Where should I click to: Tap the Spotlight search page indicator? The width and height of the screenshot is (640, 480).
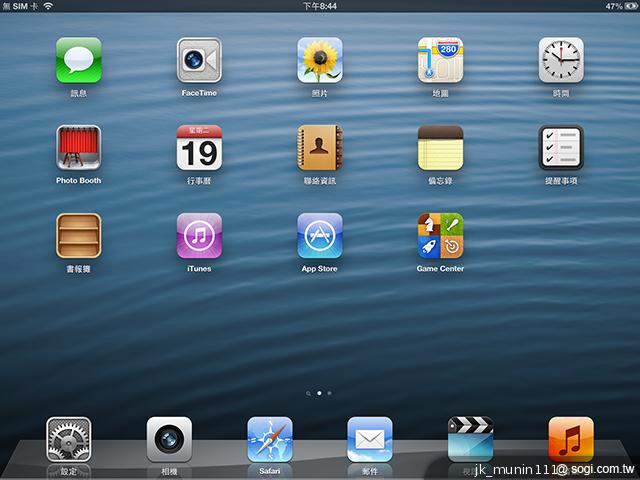pyautogui.click(x=308, y=393)
